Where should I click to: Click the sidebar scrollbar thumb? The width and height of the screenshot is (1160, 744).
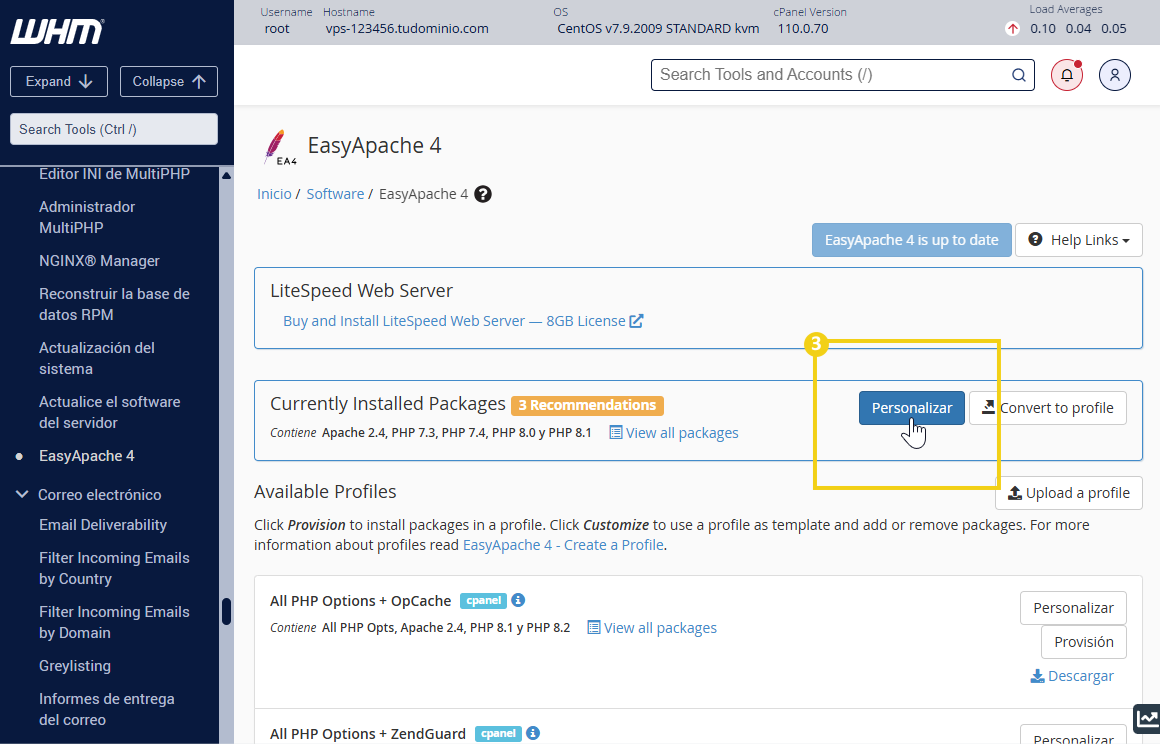pos(226,611)
